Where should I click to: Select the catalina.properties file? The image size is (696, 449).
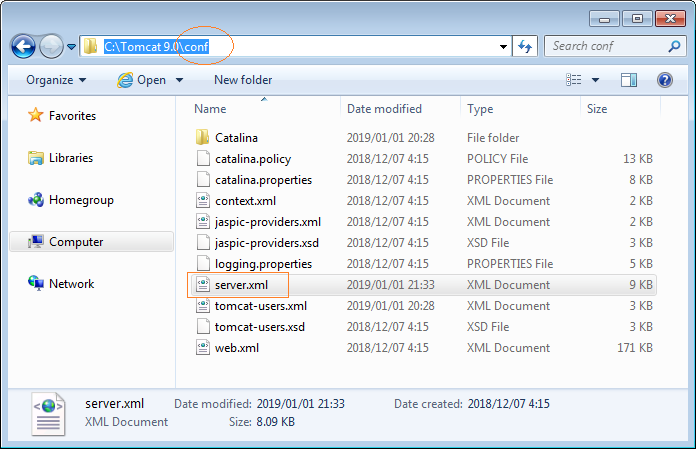click(x=263, y=180)
